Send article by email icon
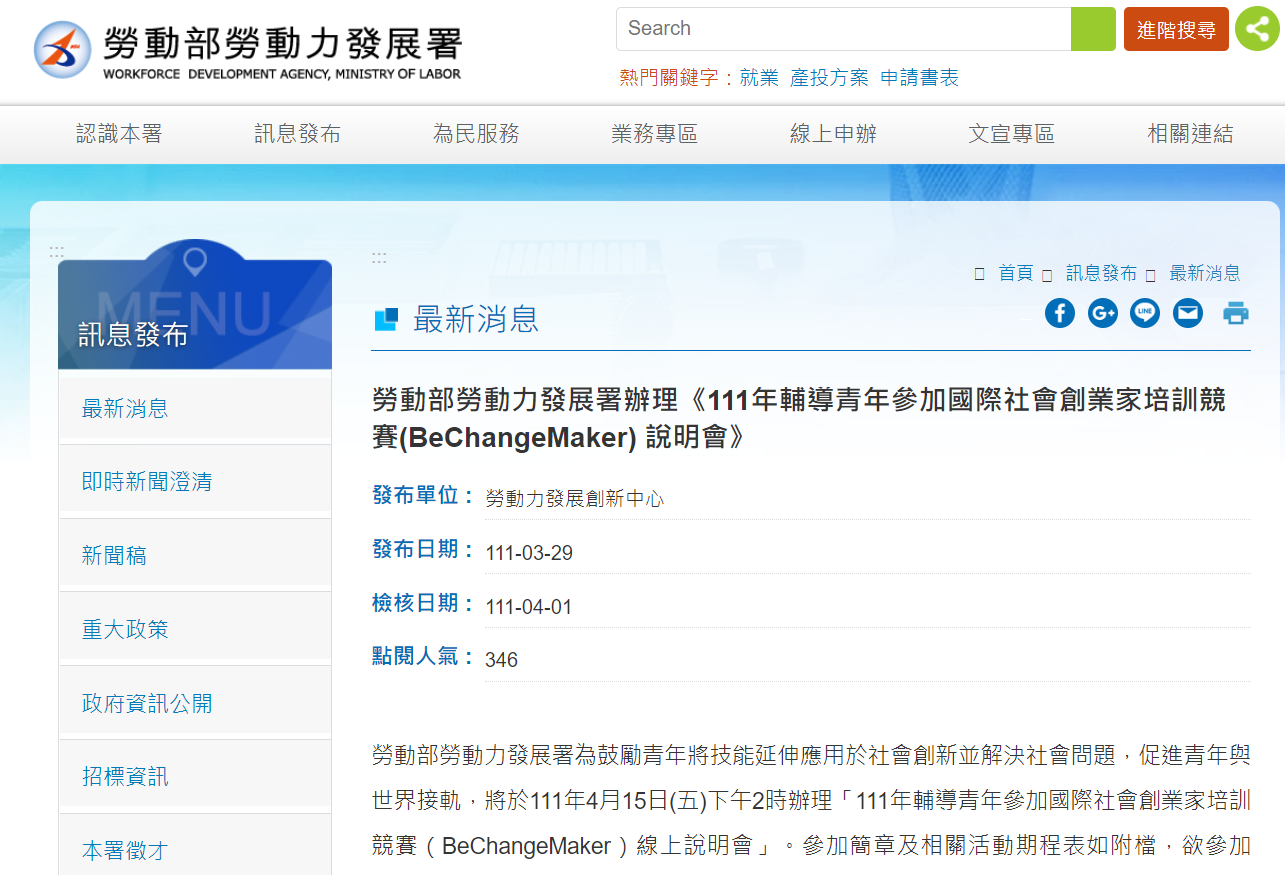 pyautogui.click(x=1188, y=313)
